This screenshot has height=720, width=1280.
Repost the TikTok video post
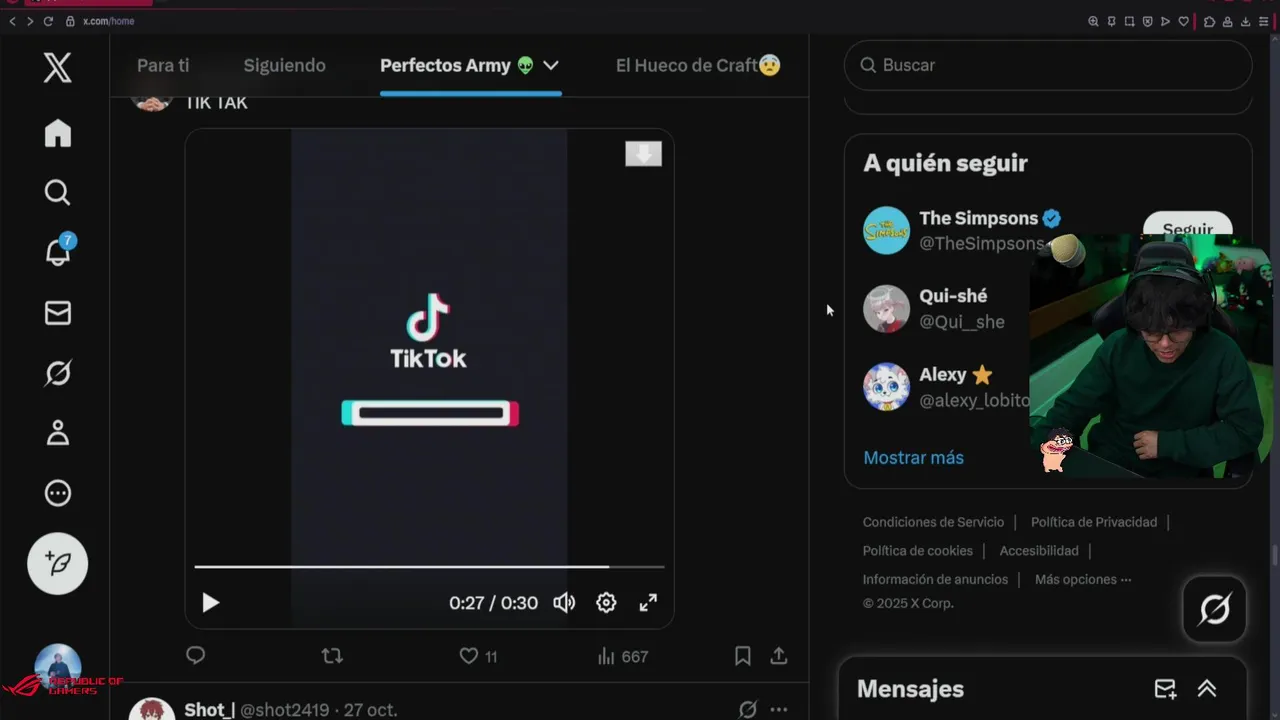tap(332, 656)
